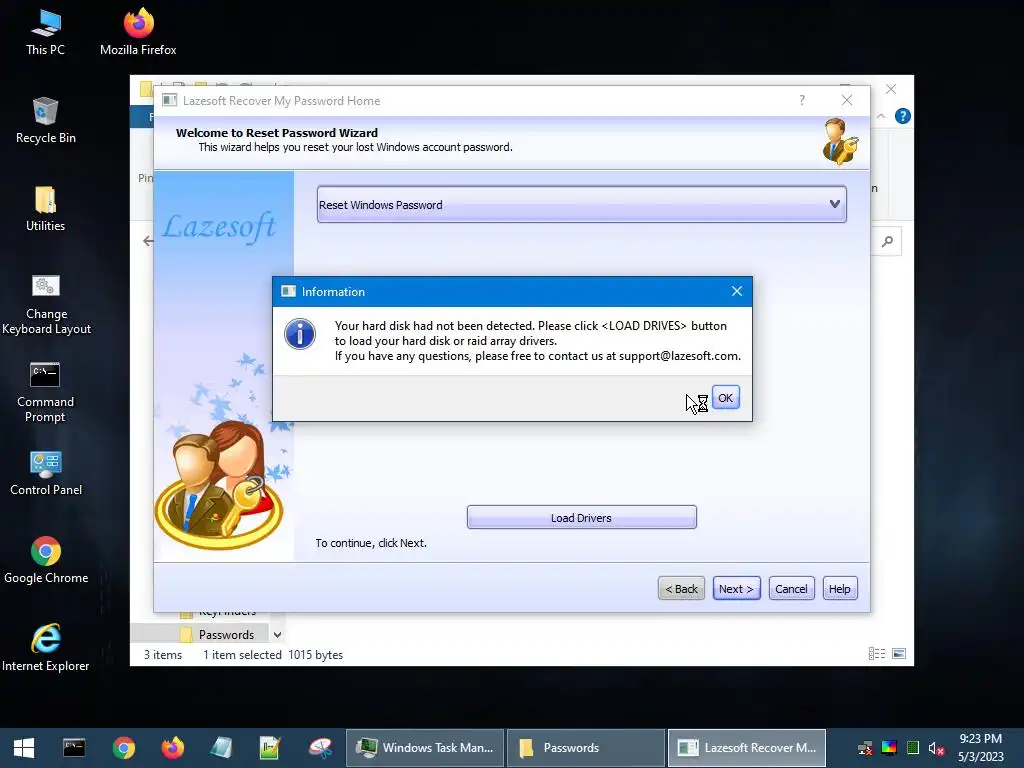1024x768 pixels.
Task: Launch Command Prompt from taskbar
Action: [74, 748]
